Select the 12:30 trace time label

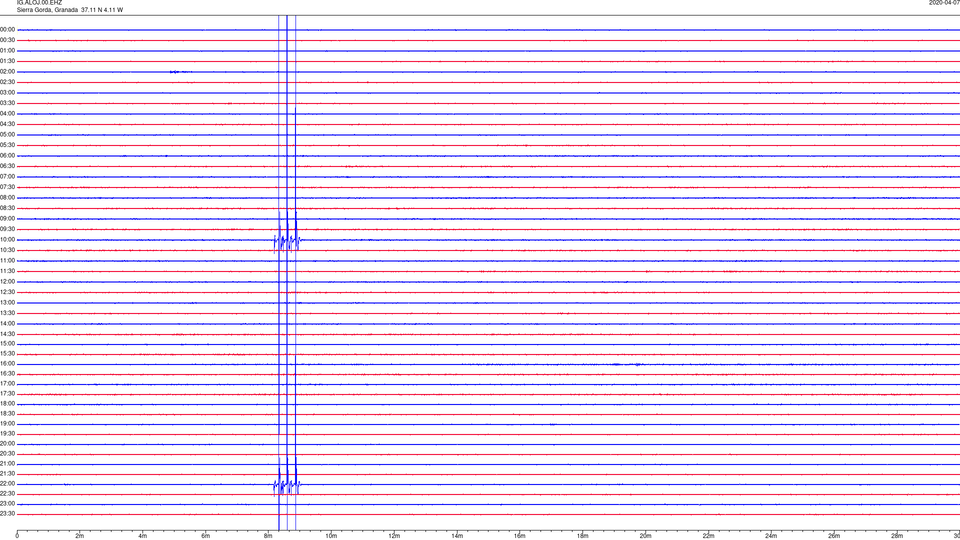(x=7, y=292)
